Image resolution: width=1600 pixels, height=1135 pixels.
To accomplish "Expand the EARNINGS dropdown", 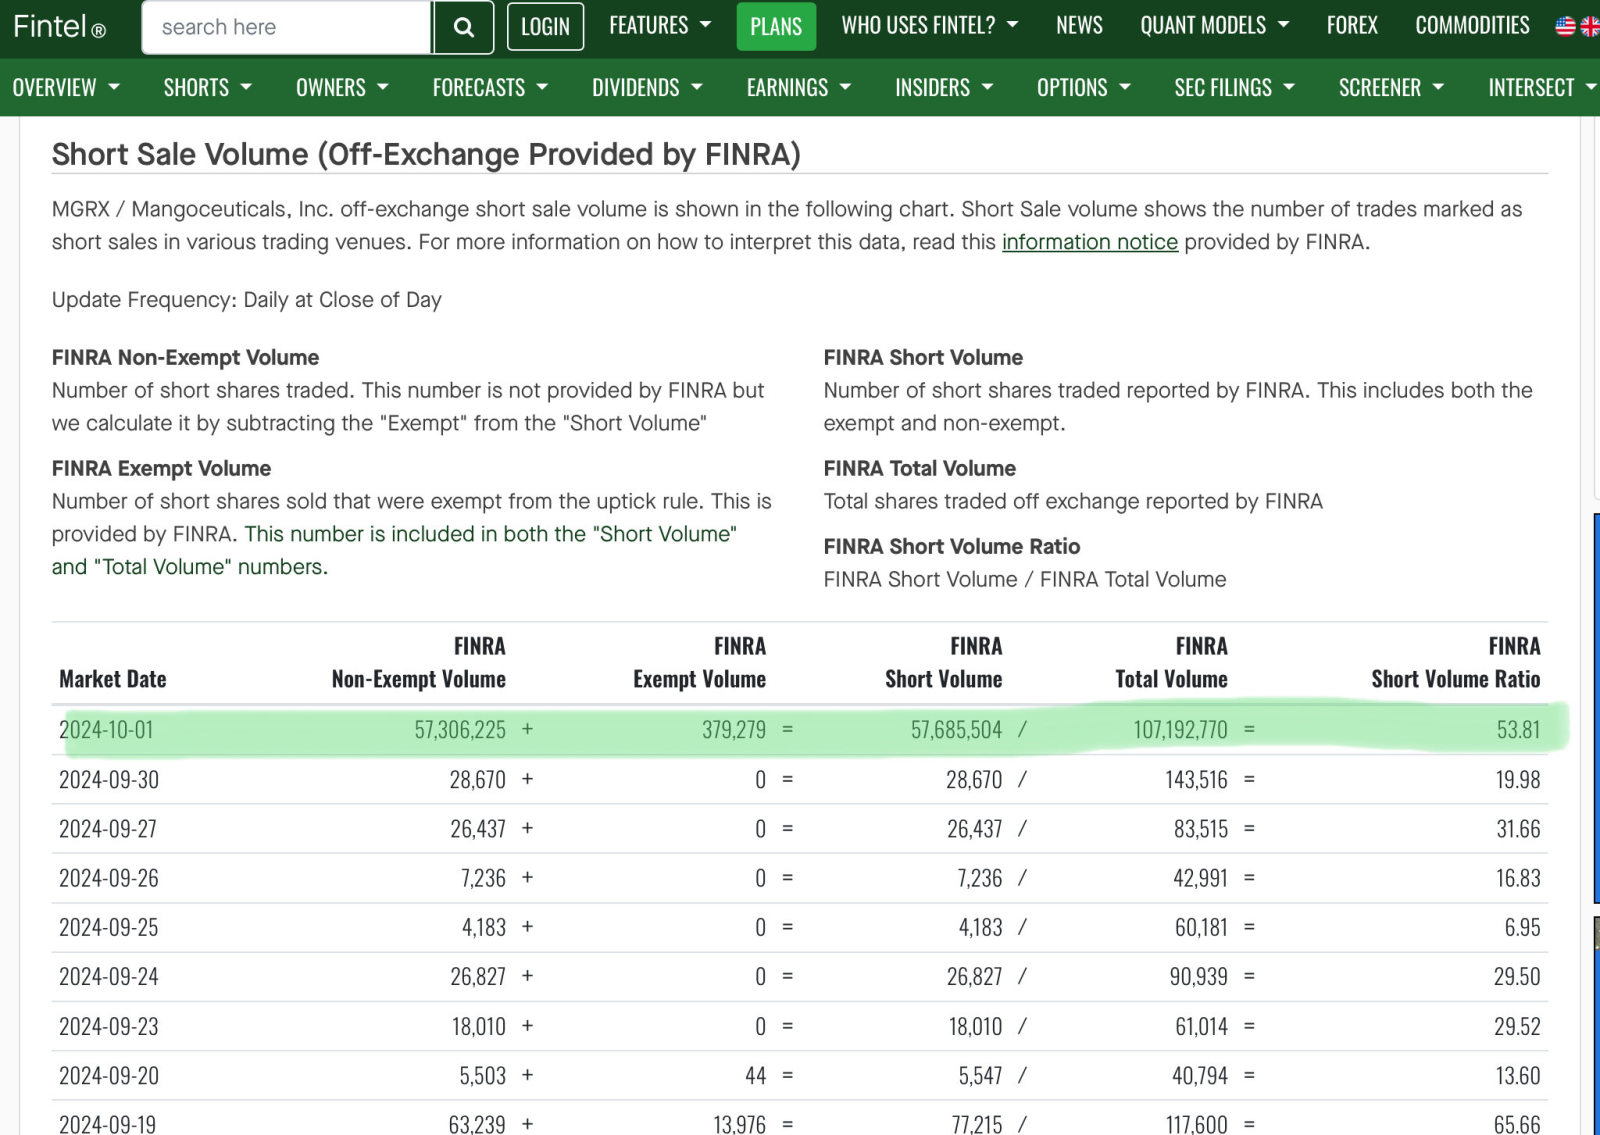I will (799, 87).
